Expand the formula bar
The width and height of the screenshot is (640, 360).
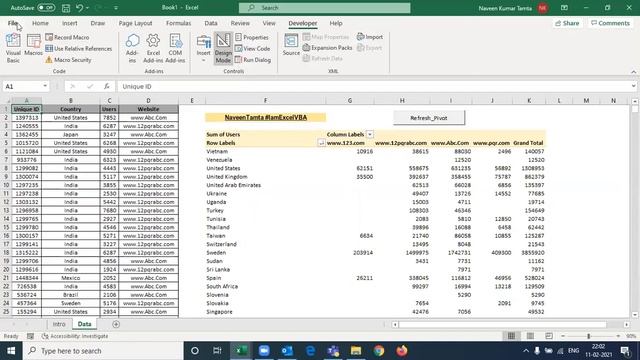[x=633, y=86]
